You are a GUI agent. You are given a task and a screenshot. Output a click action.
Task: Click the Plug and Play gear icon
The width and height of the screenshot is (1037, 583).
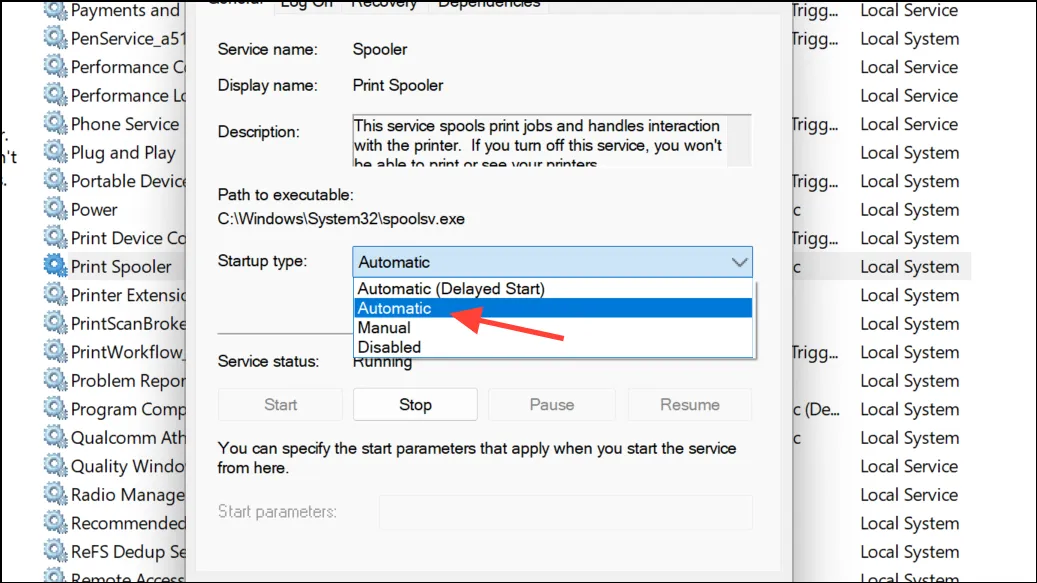[x=56, y=153]
